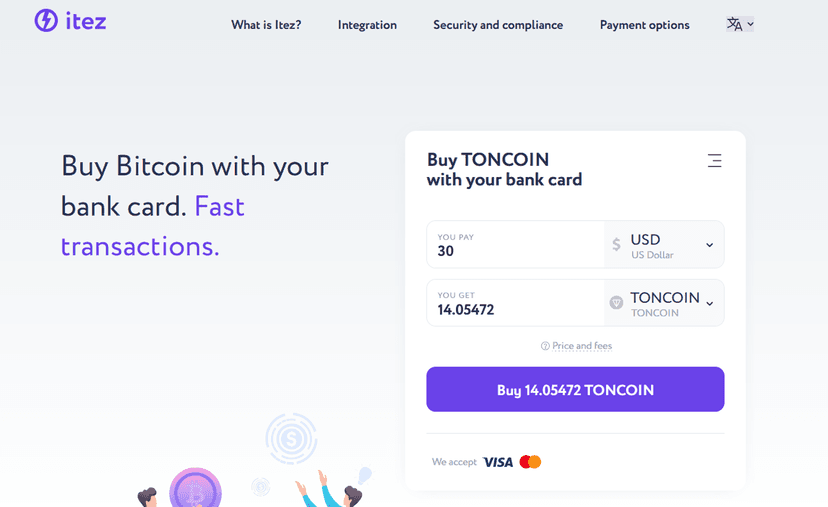Image resolution: width=828 pixels, height=507 pixels.
Task: Open the widget hamburger menu
Action: coord(714,160)
